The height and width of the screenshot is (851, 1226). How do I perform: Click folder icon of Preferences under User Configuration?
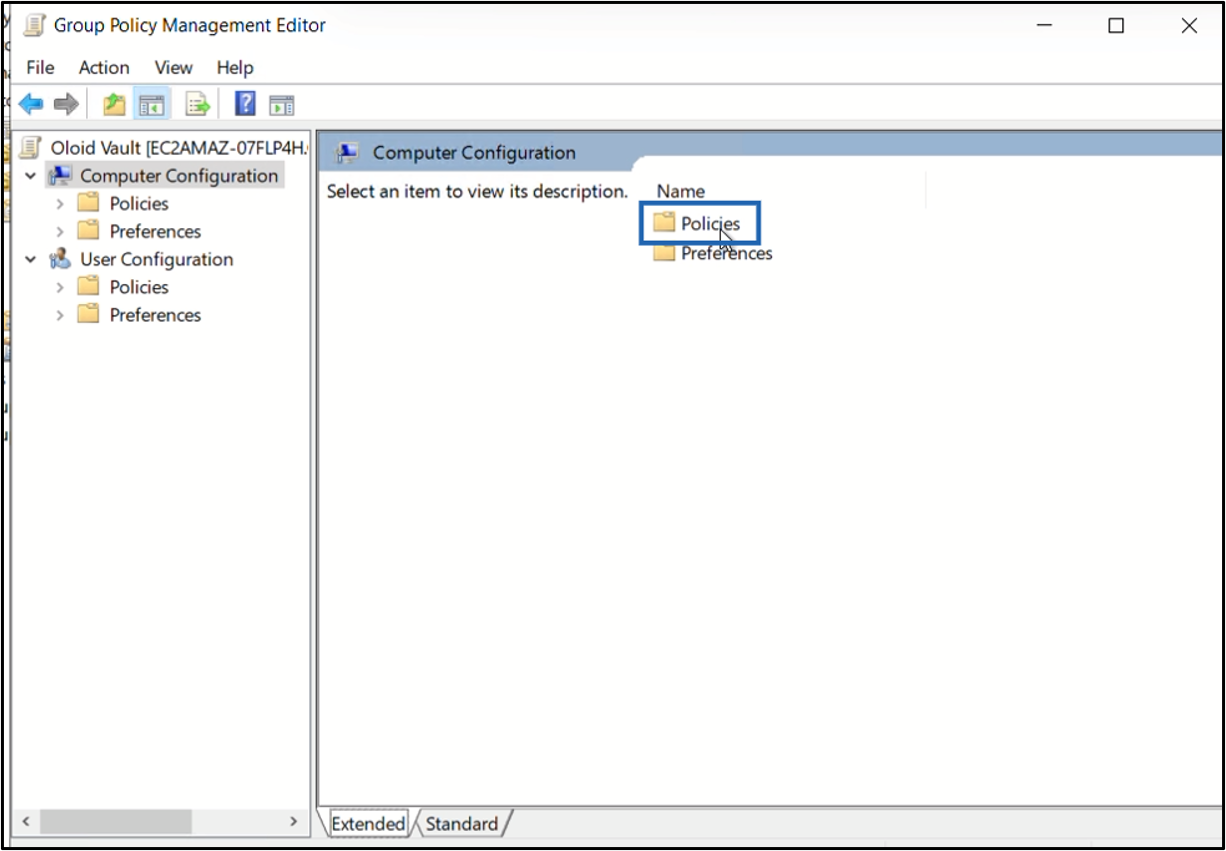click(x=89, y=315)
